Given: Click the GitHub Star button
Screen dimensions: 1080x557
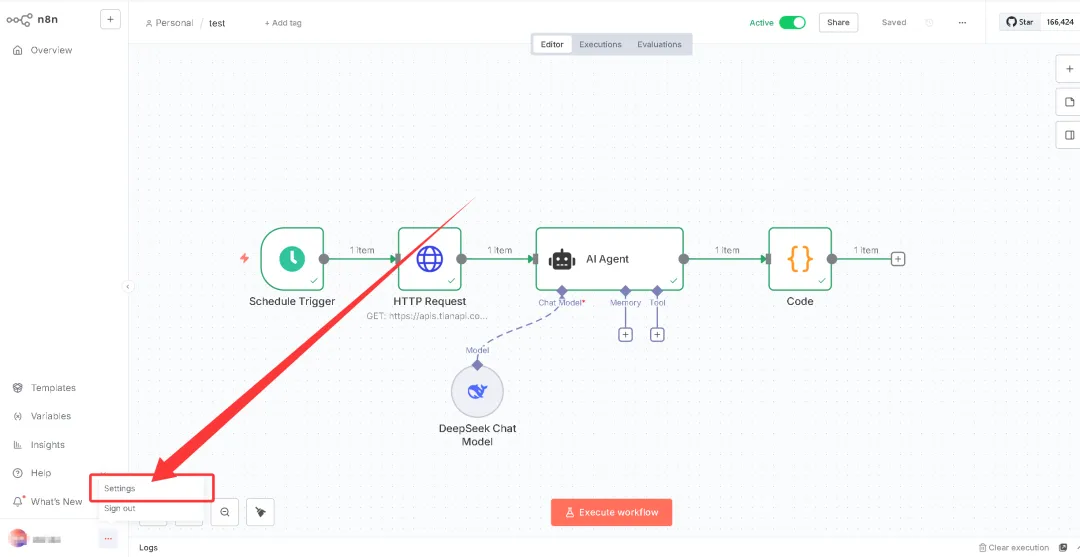Looking at the screenshot, I should [1019, 22].
